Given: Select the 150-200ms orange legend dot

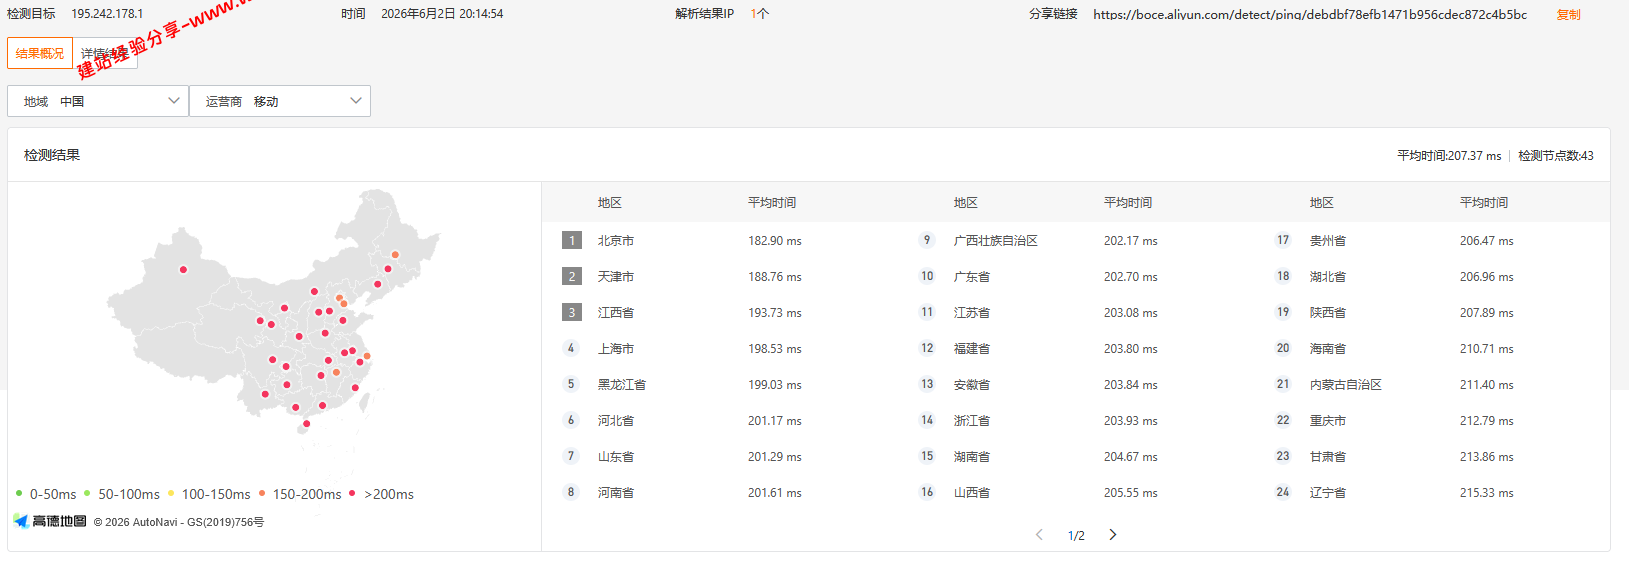Looking at the screenshot, I should coord(262,493).
